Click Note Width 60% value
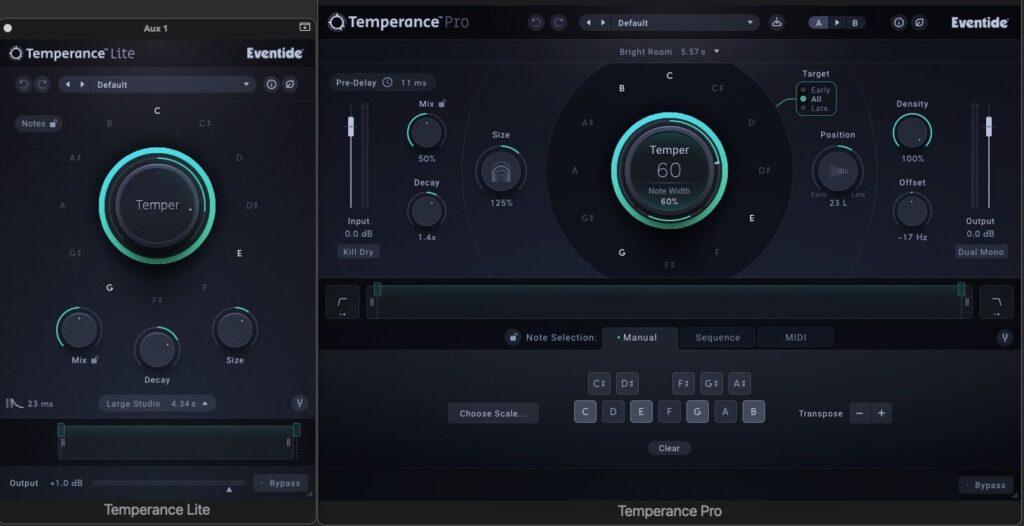1024x526 pixels. point(669,202)
